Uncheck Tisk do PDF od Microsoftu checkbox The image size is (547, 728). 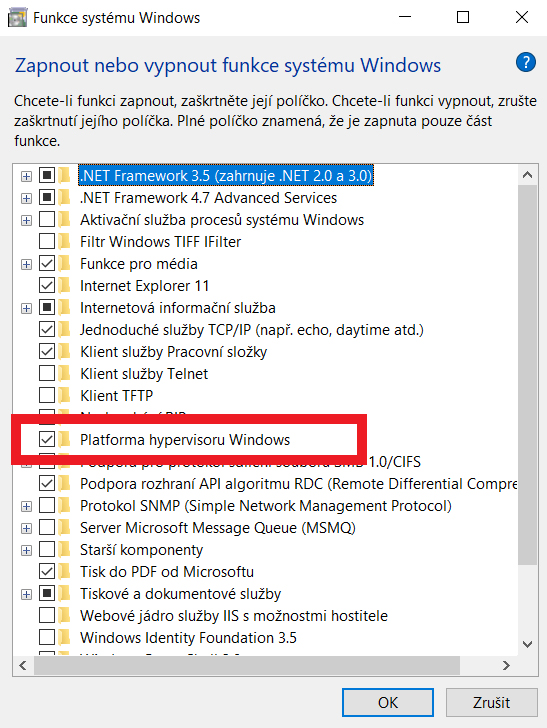tap(47, 572)
